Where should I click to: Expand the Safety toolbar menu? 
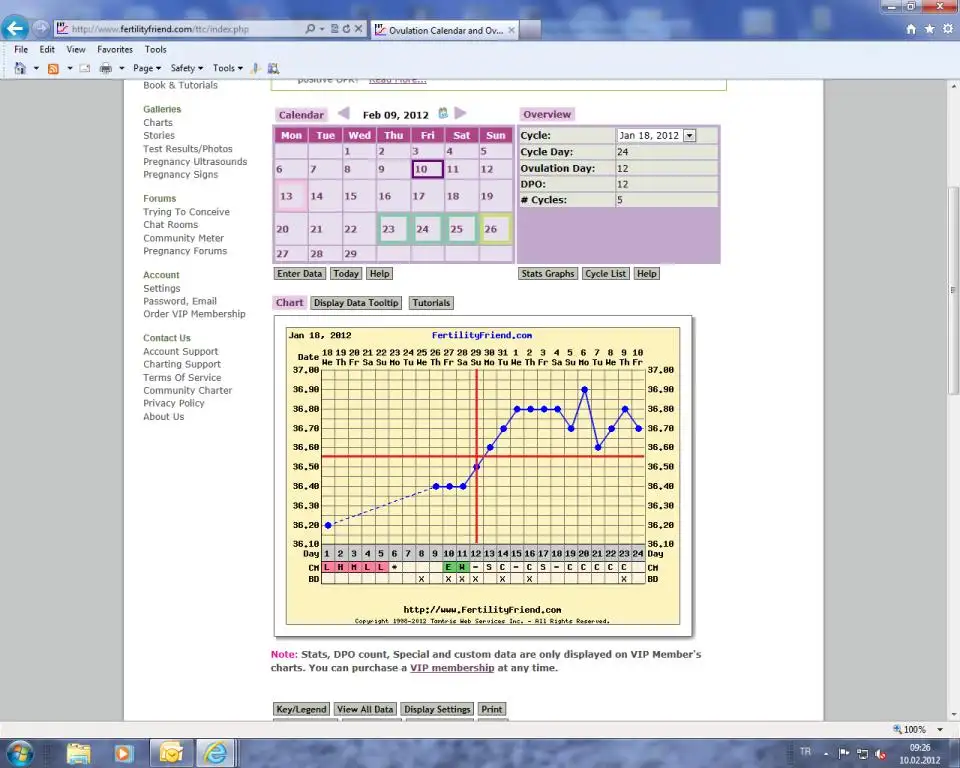(186, 68)
